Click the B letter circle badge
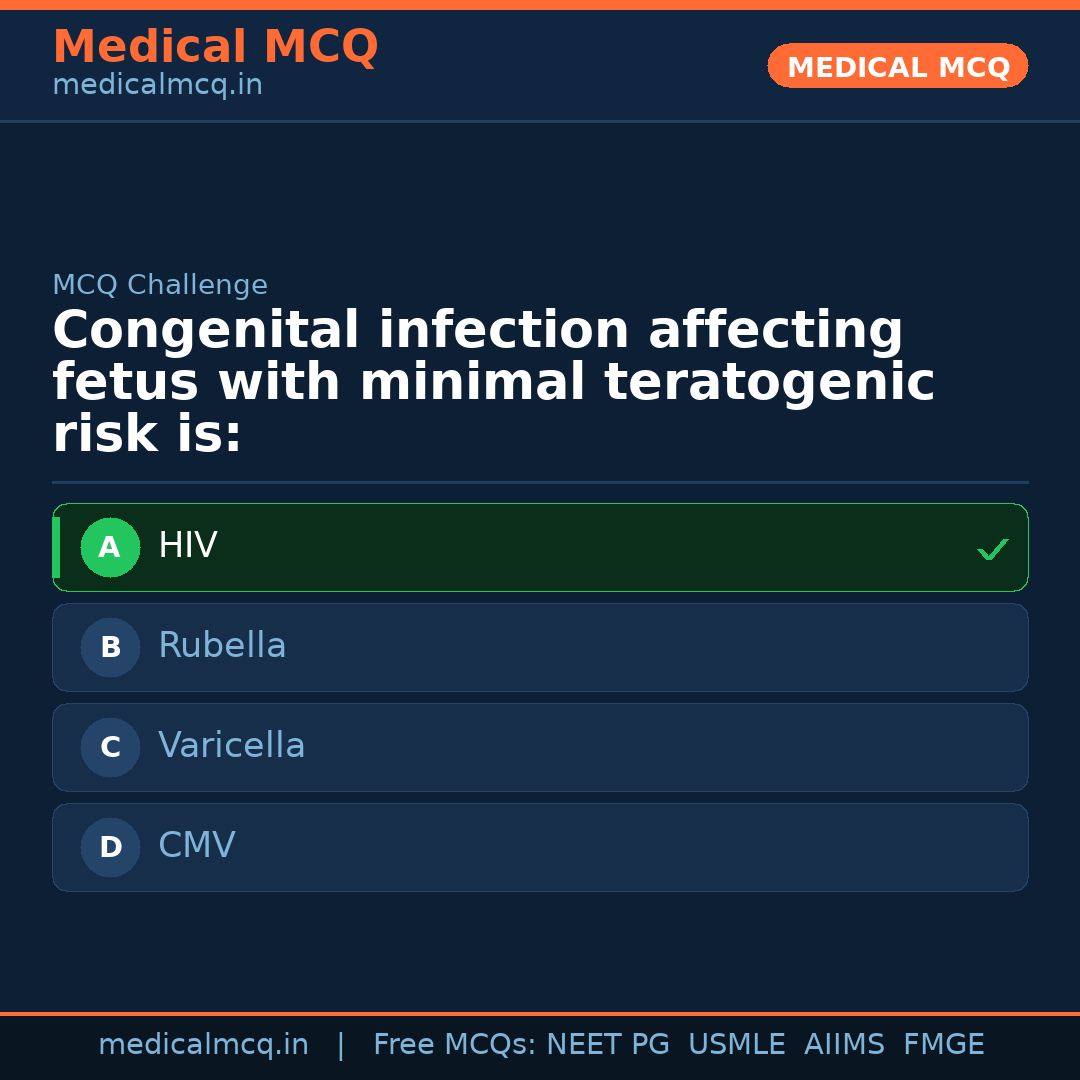 click(x=110, y=647)
